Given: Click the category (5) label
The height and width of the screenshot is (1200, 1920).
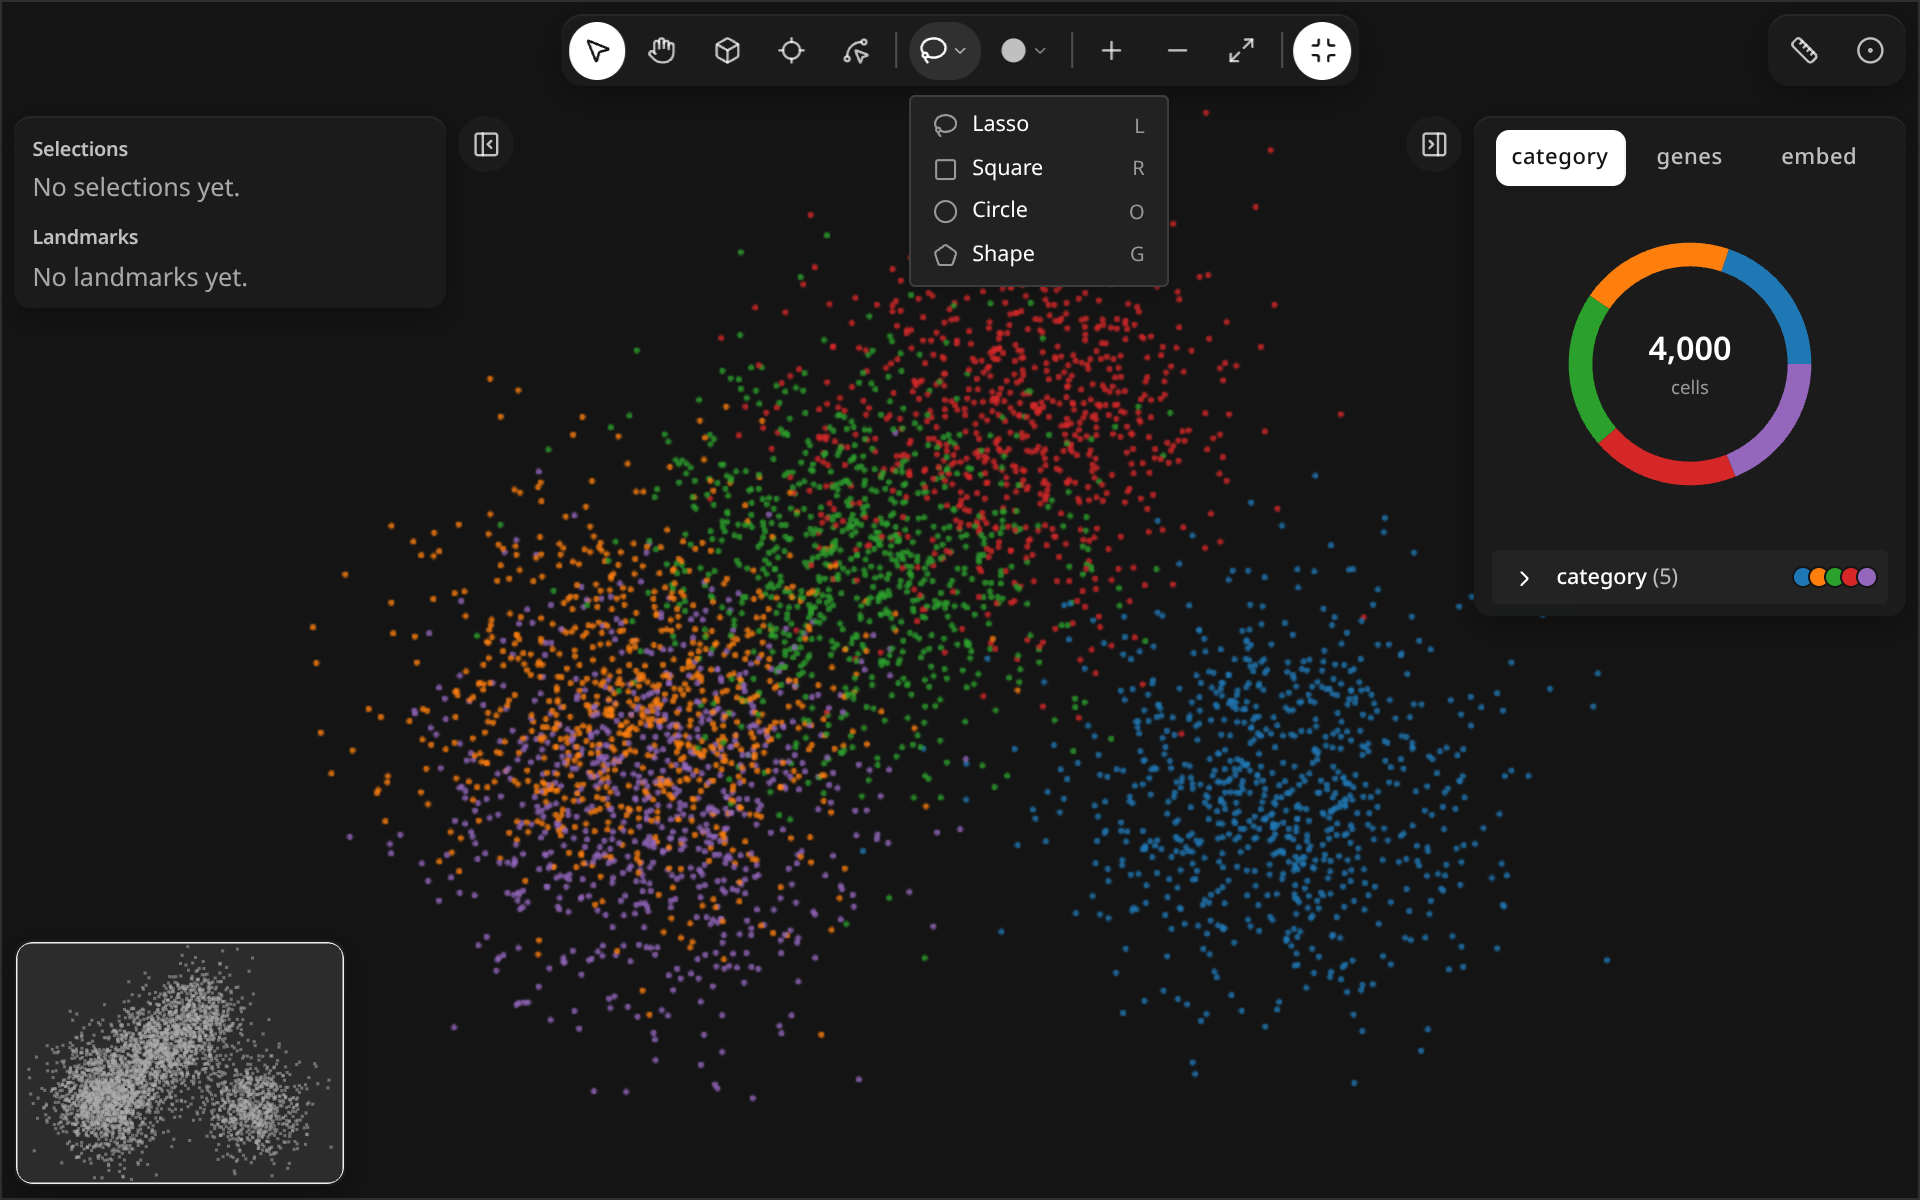Looking at the screenshot, I should click(1617, 577).
